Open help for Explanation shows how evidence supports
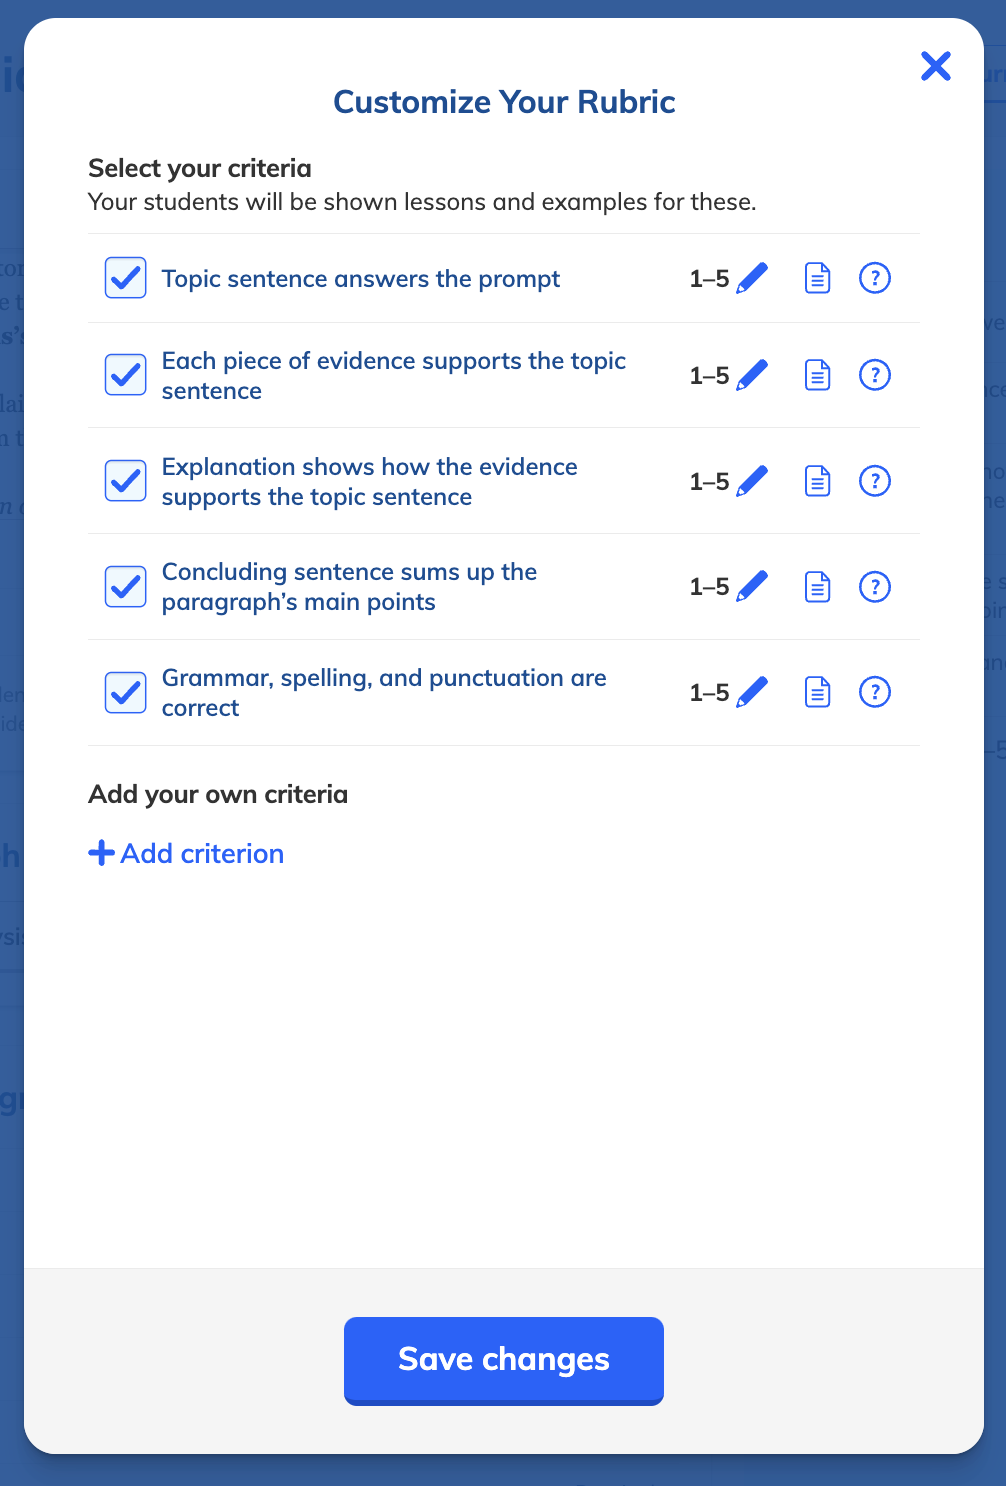 click(x=875, y=481)
